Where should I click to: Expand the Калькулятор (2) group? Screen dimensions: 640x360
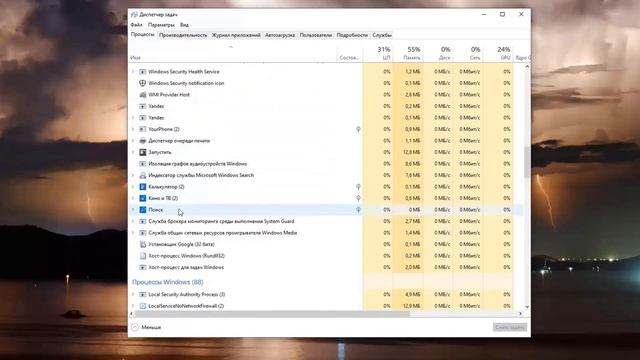pos(133,187)
